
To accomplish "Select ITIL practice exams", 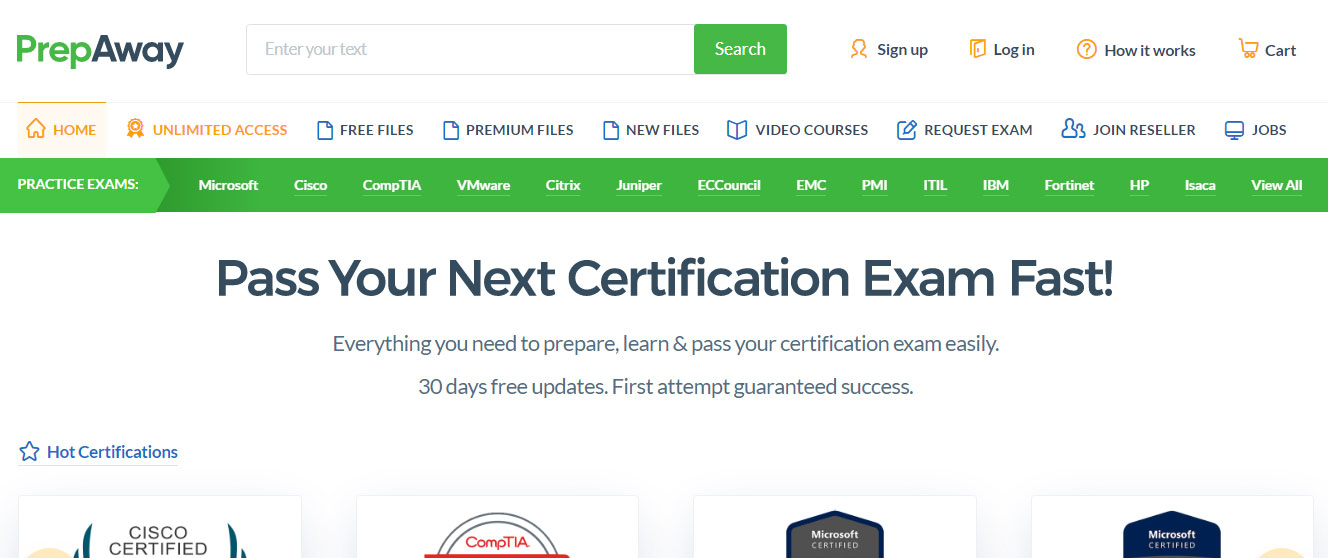I will tap(935, 185).
